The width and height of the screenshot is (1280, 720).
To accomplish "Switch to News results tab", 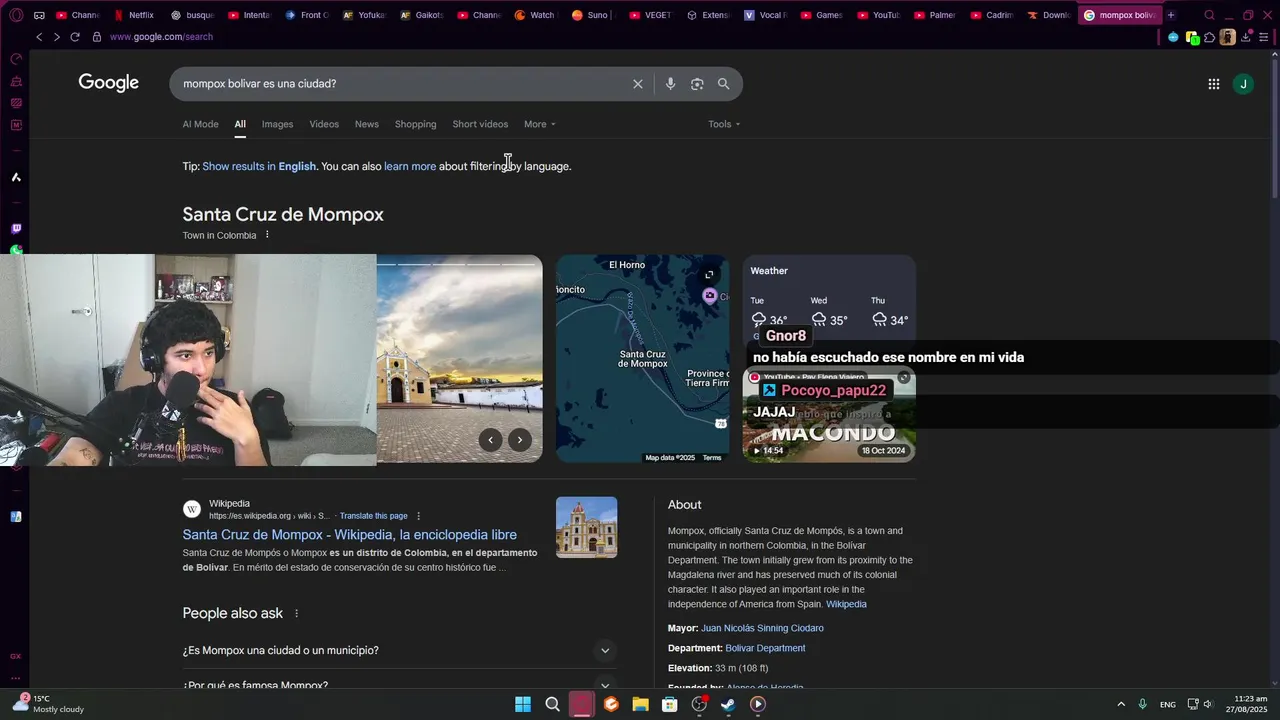I will (x=367, y=124).
